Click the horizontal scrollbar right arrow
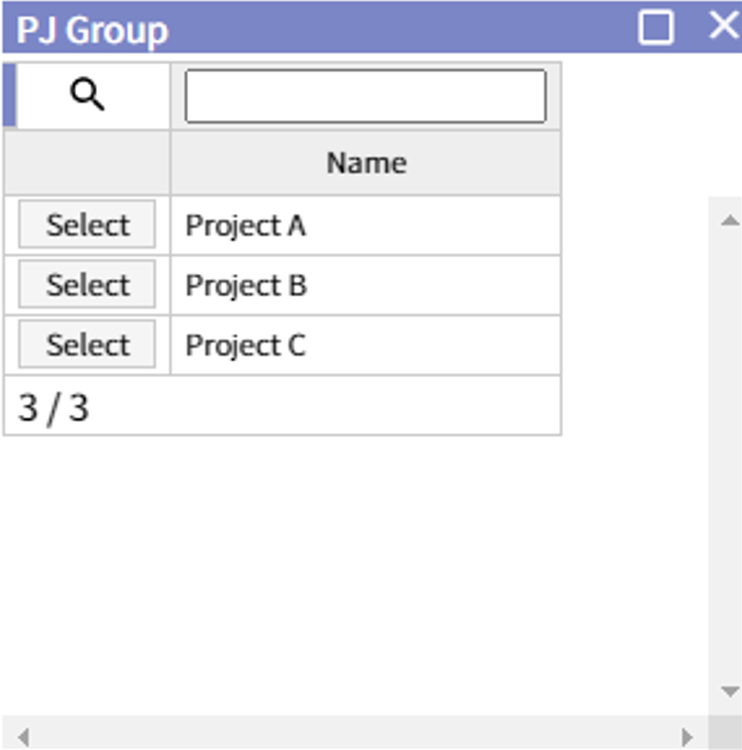Image resolution: width=742 pixels, height=750 pixels. (x=687, y=737)
